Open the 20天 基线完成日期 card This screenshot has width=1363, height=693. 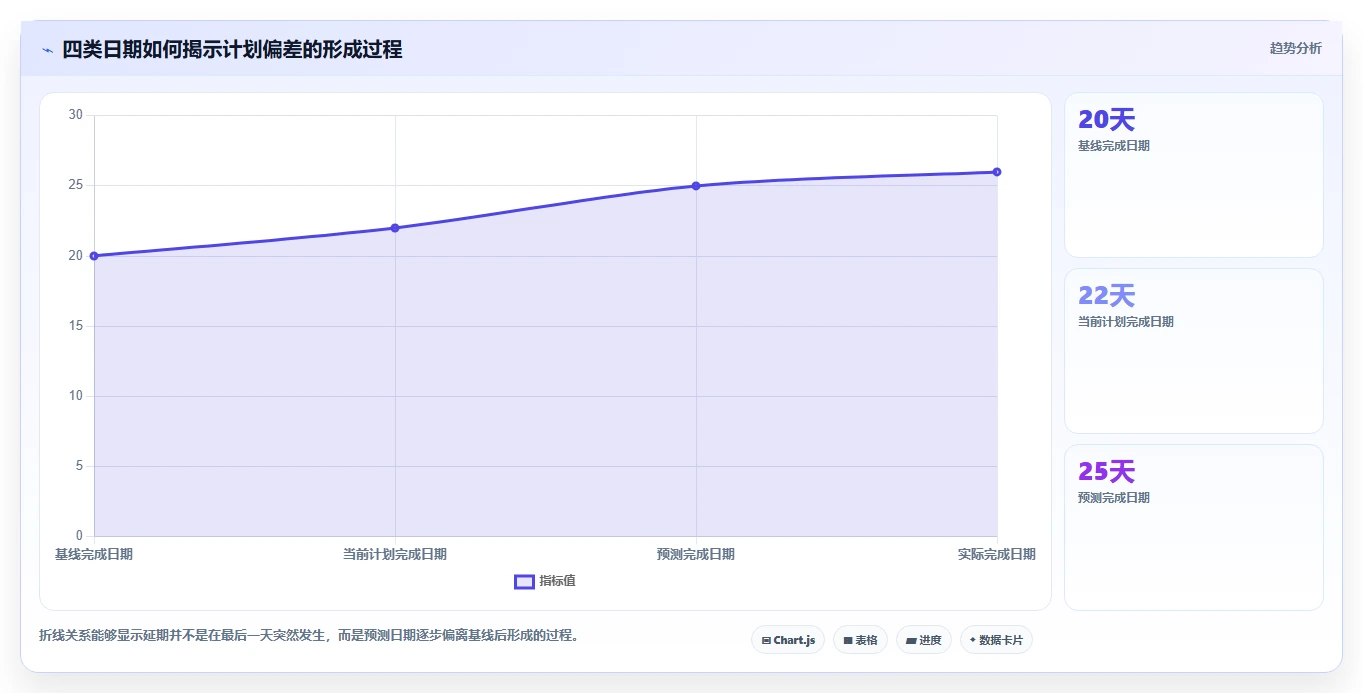1194,175
